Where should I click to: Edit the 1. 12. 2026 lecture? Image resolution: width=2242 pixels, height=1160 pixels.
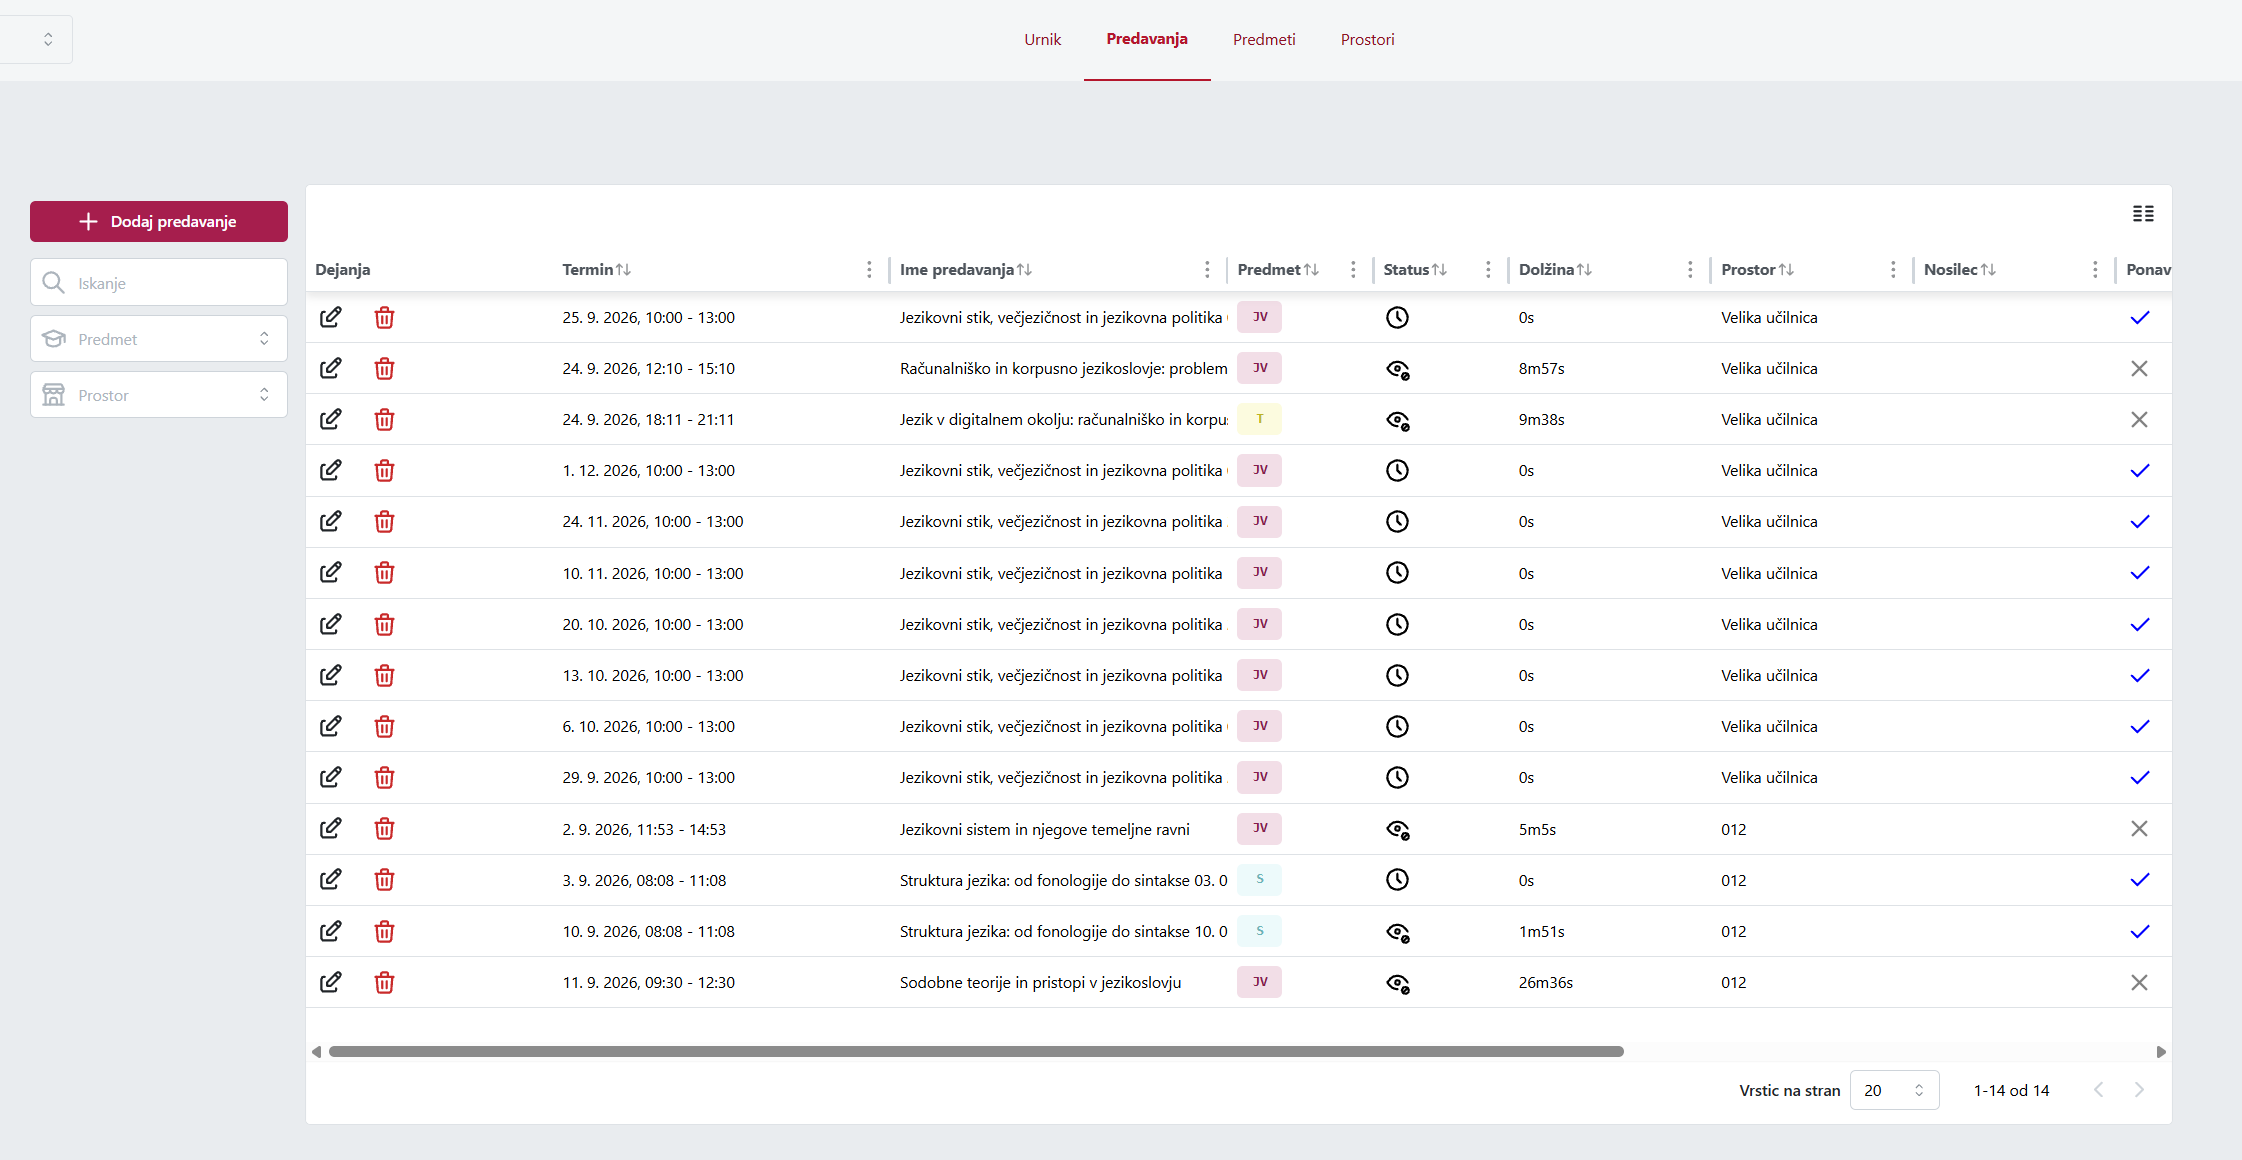(x=330, y=470)
